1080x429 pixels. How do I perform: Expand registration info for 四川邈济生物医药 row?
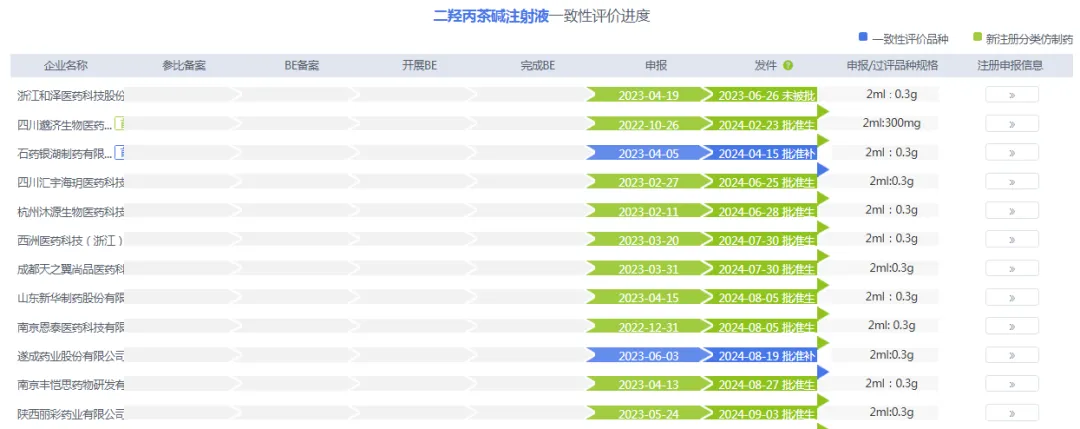[1012, 124]
